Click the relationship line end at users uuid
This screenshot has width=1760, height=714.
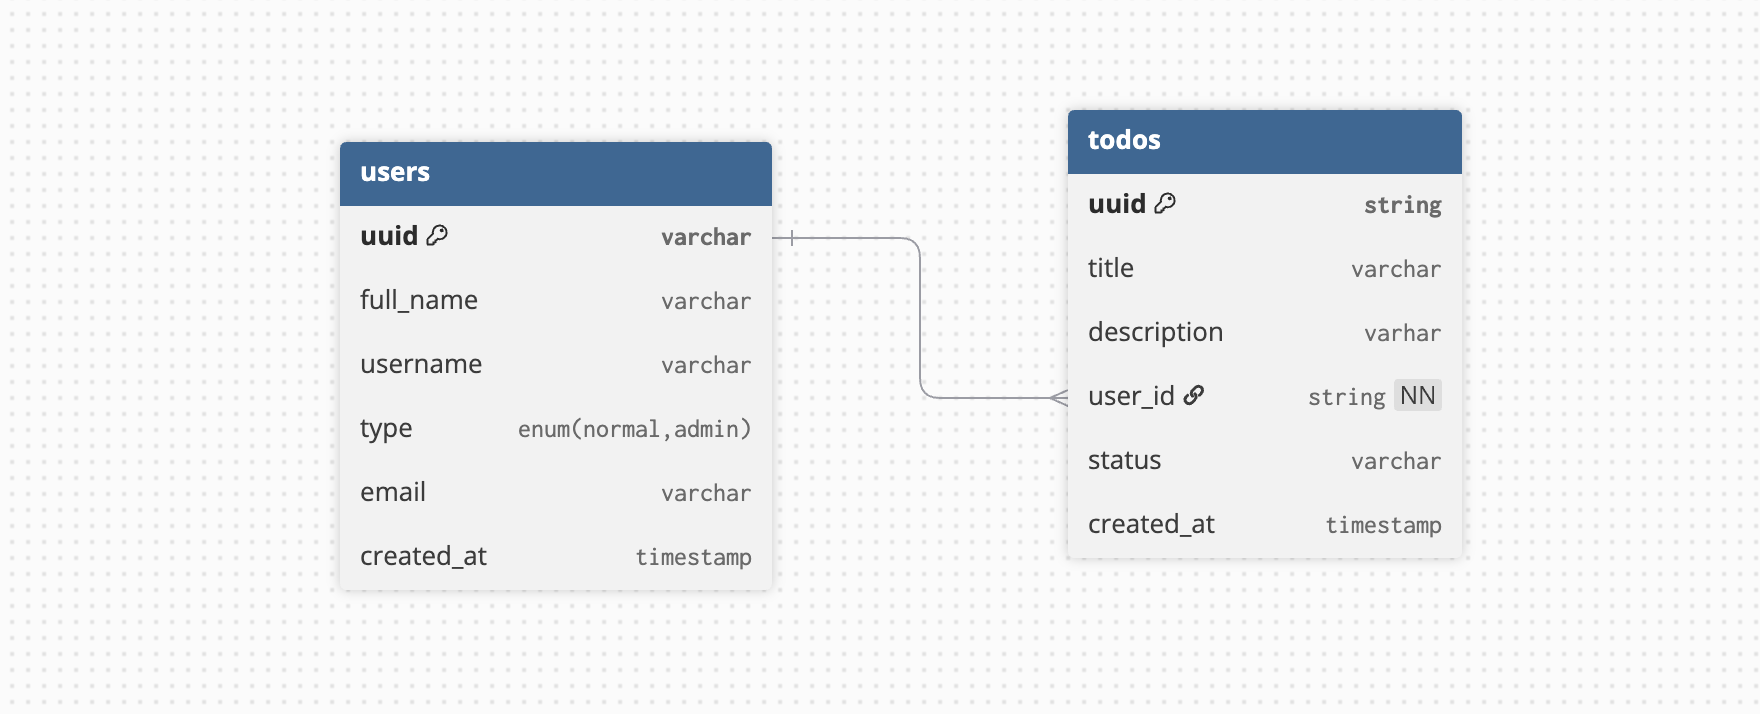tap(791, 238)
